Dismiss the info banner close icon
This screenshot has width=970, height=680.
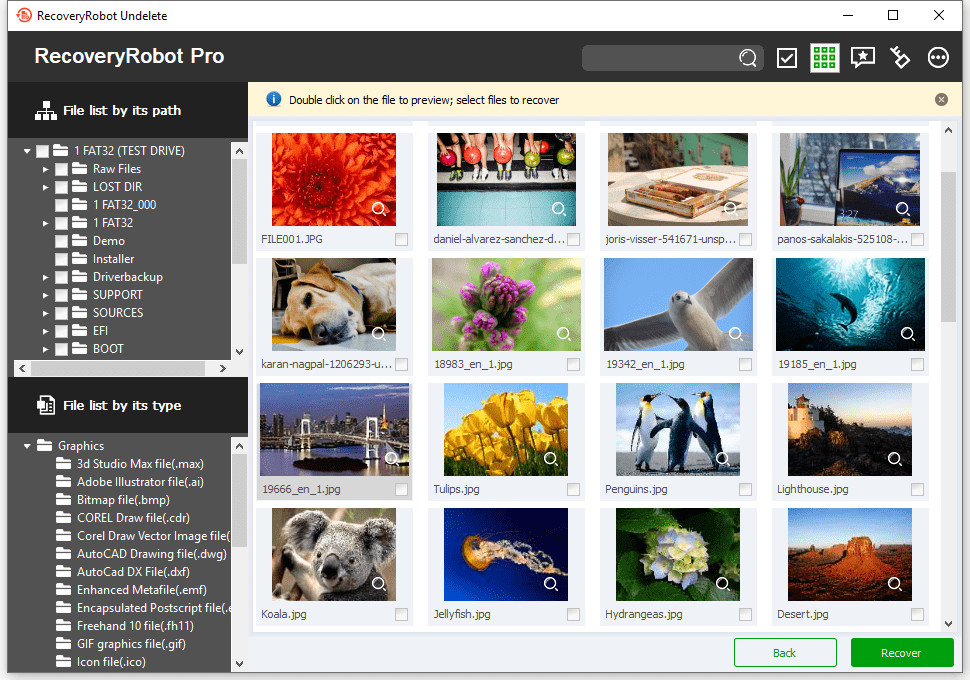[941, 100]
